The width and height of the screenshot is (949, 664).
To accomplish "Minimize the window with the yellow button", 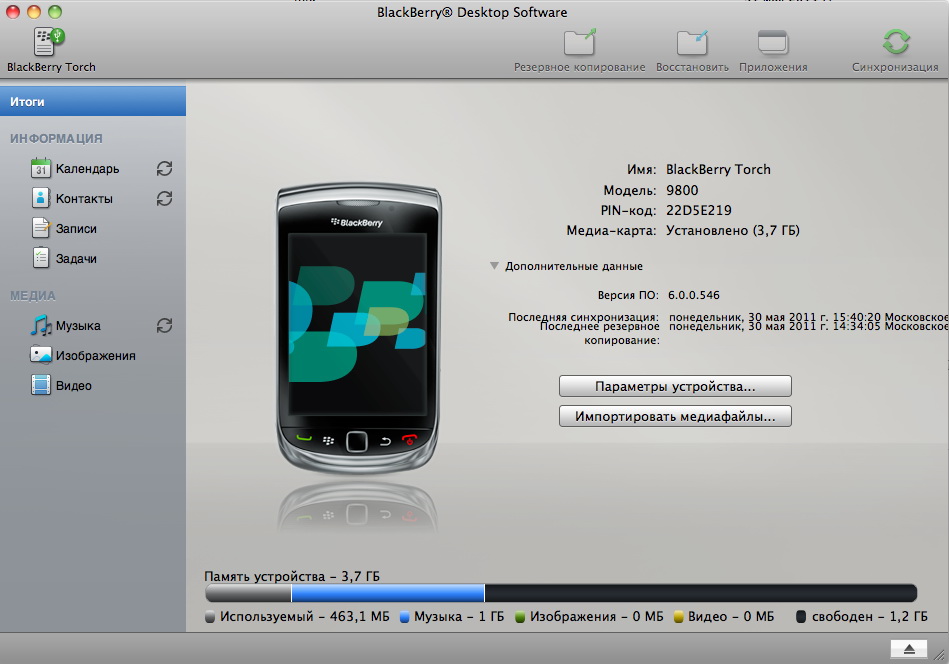I will pyautogui.click(x=34, y=12).
